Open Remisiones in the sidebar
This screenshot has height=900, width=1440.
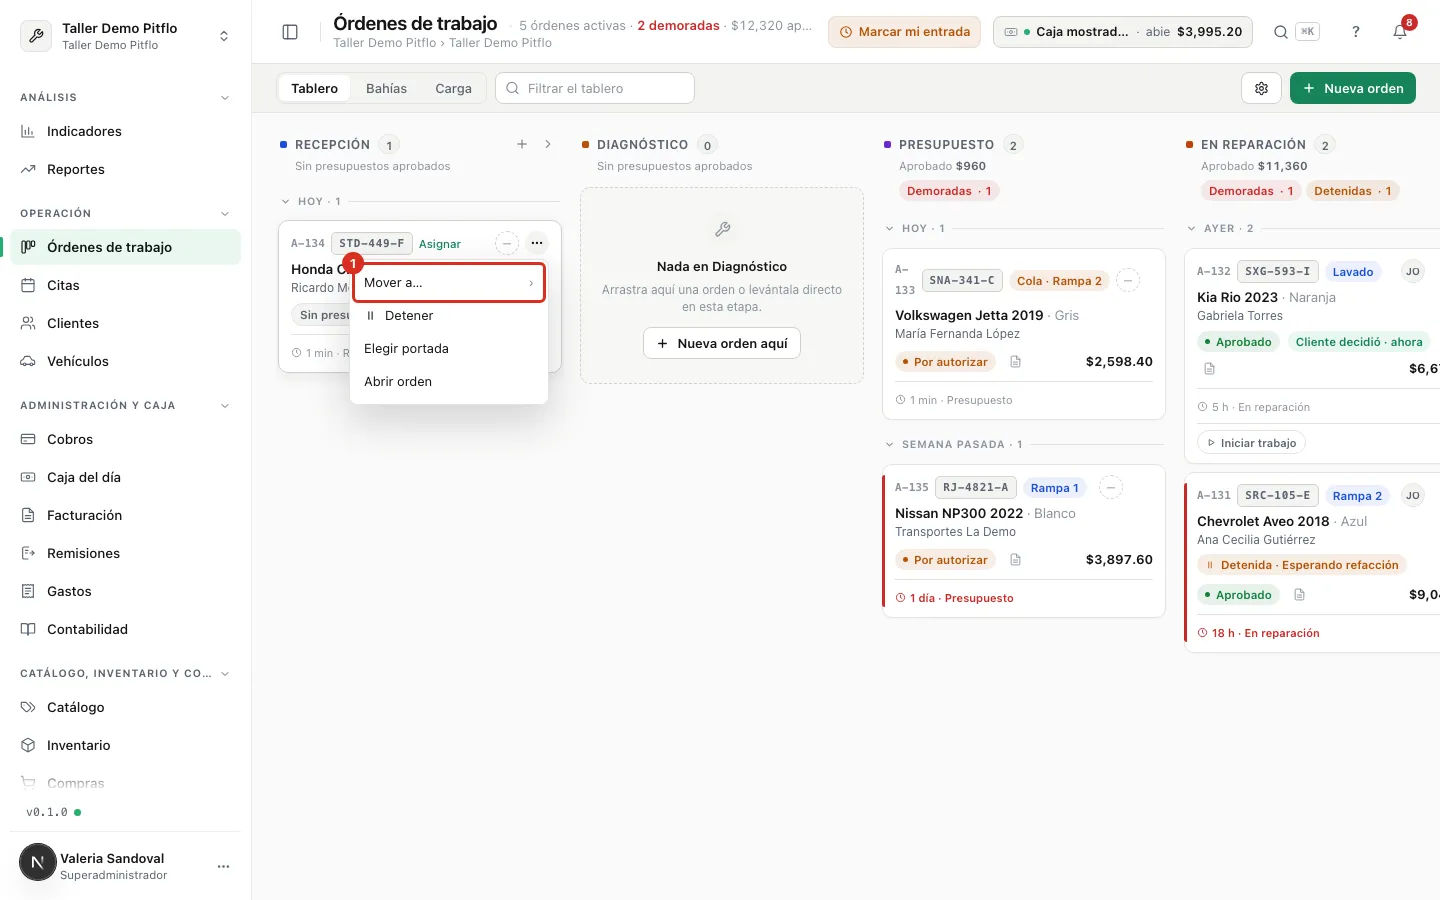point(125,553)
